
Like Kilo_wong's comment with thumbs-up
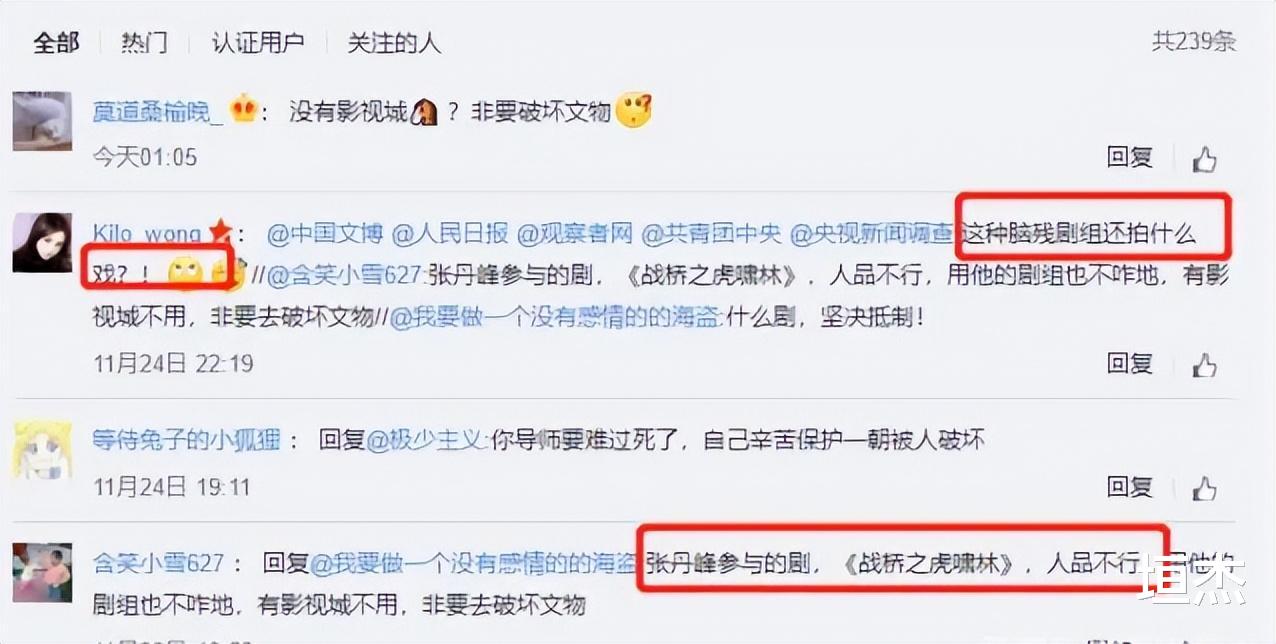click(x=1204, y=365)
